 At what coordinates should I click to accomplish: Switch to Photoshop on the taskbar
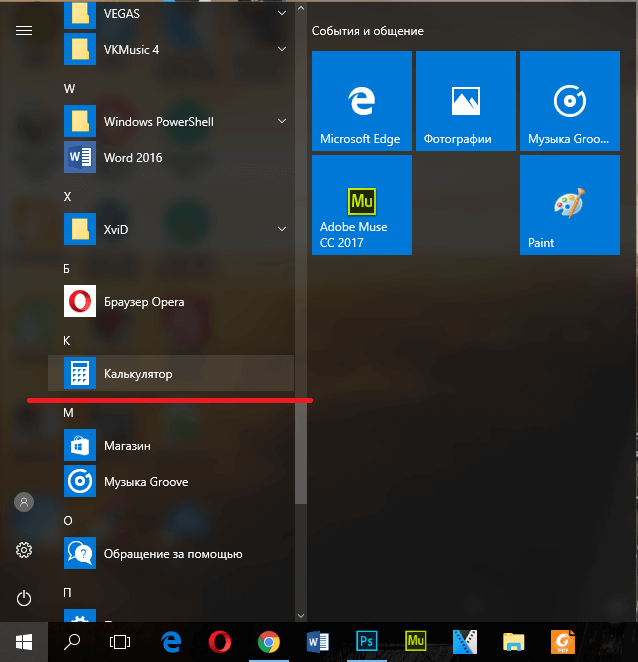[x=367, y=642]
